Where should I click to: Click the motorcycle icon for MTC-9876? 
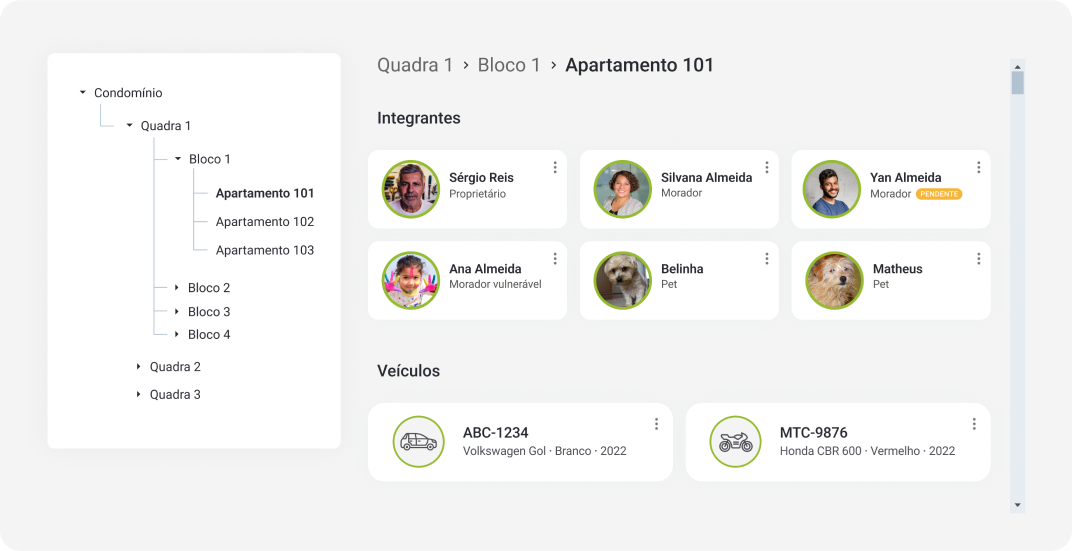point(735,441)
